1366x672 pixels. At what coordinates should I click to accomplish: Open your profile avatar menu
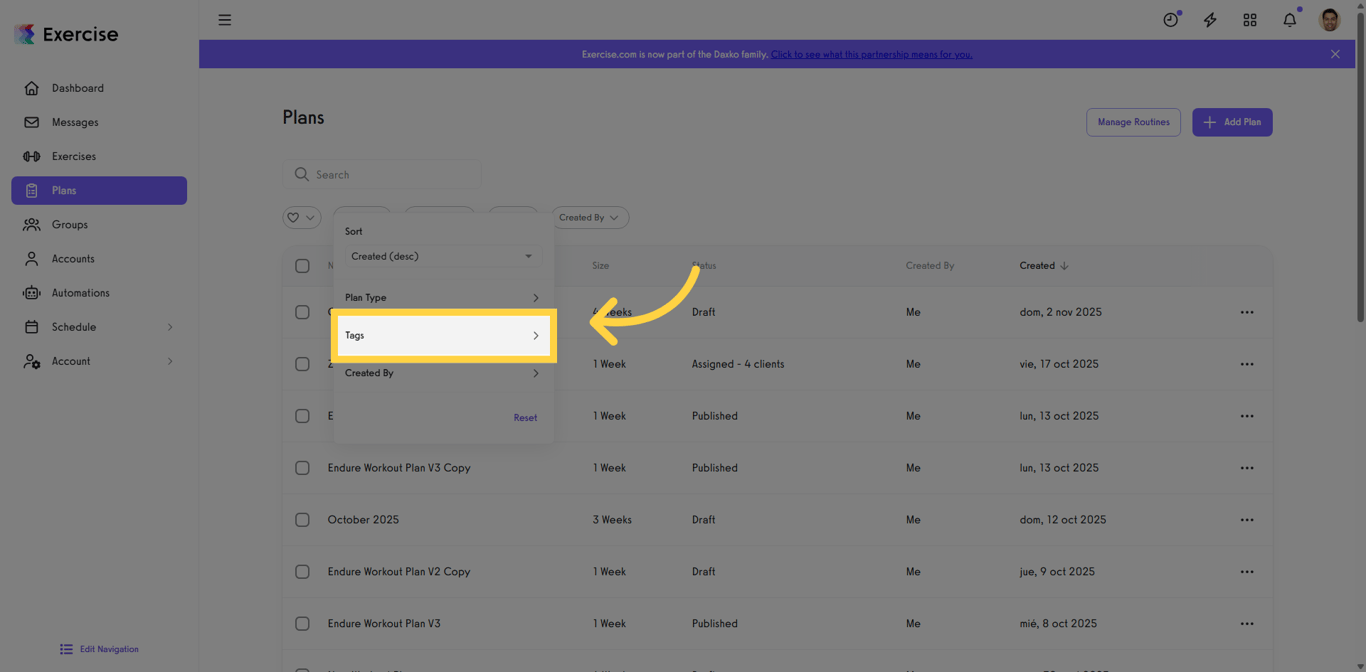pyautogui.click(x=1329, y=19)
